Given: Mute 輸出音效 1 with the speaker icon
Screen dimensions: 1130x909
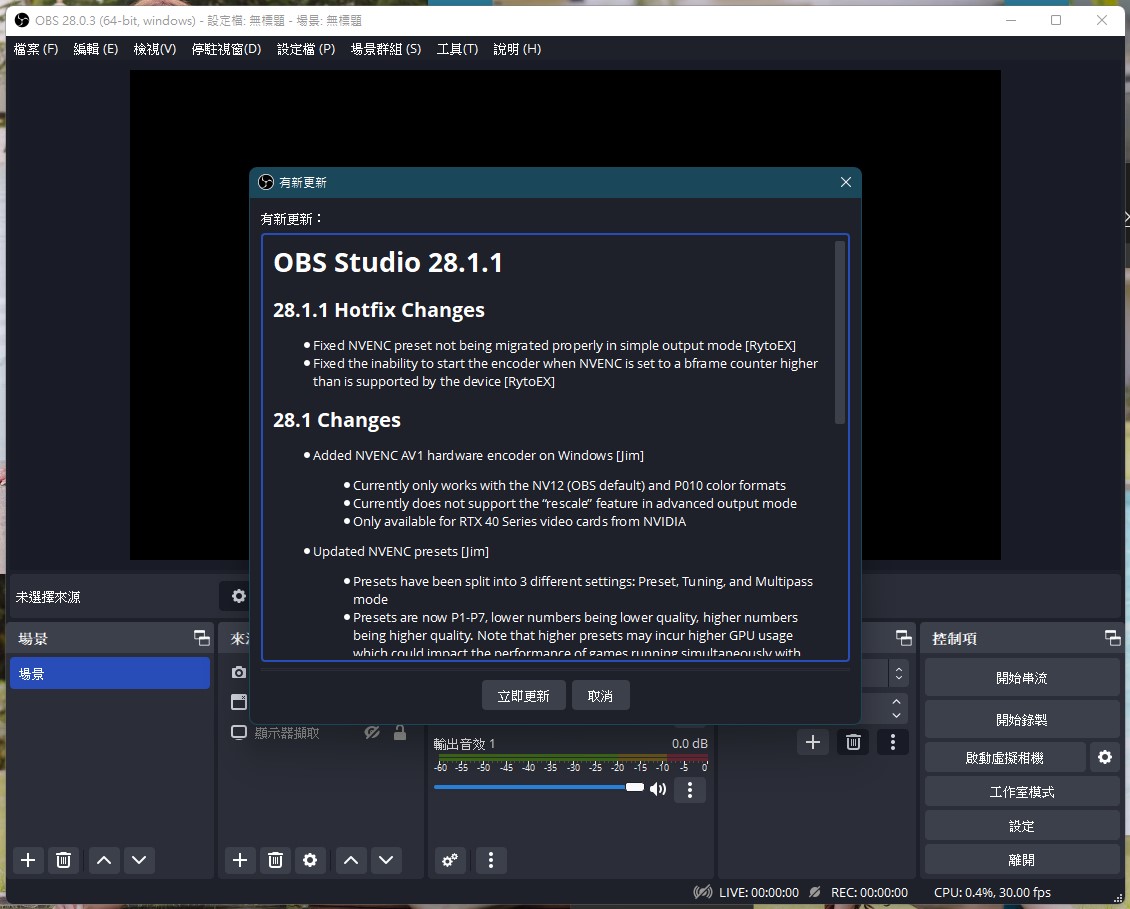Looking at the screenshot, I should 658,787.
